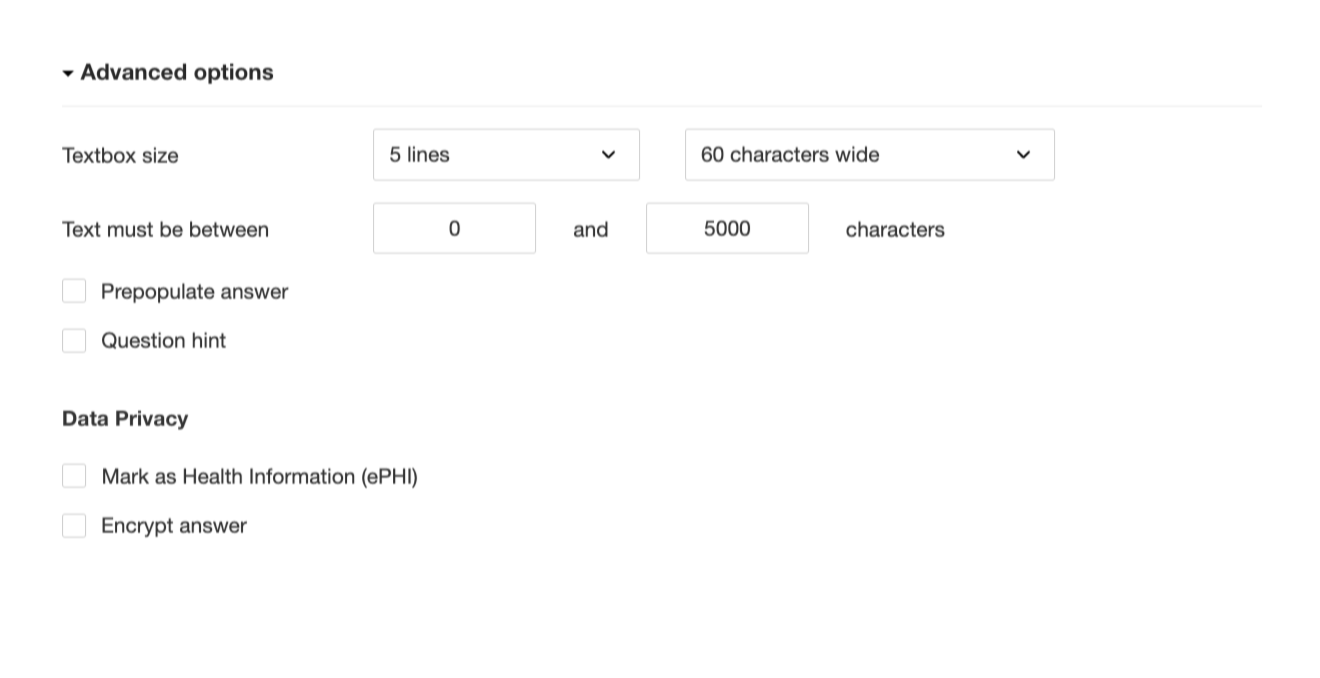The height and width of the screenshot is (678, 1320).
Task: Focus the maximum characters field showing 5000
Action: pyautogui.click(x=727, y=229)
